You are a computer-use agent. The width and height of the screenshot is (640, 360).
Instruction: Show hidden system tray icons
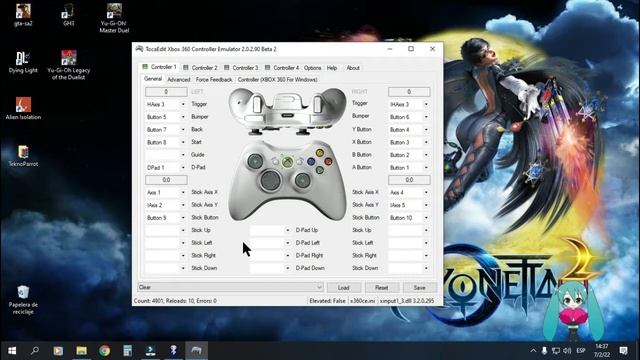point(533,351)
